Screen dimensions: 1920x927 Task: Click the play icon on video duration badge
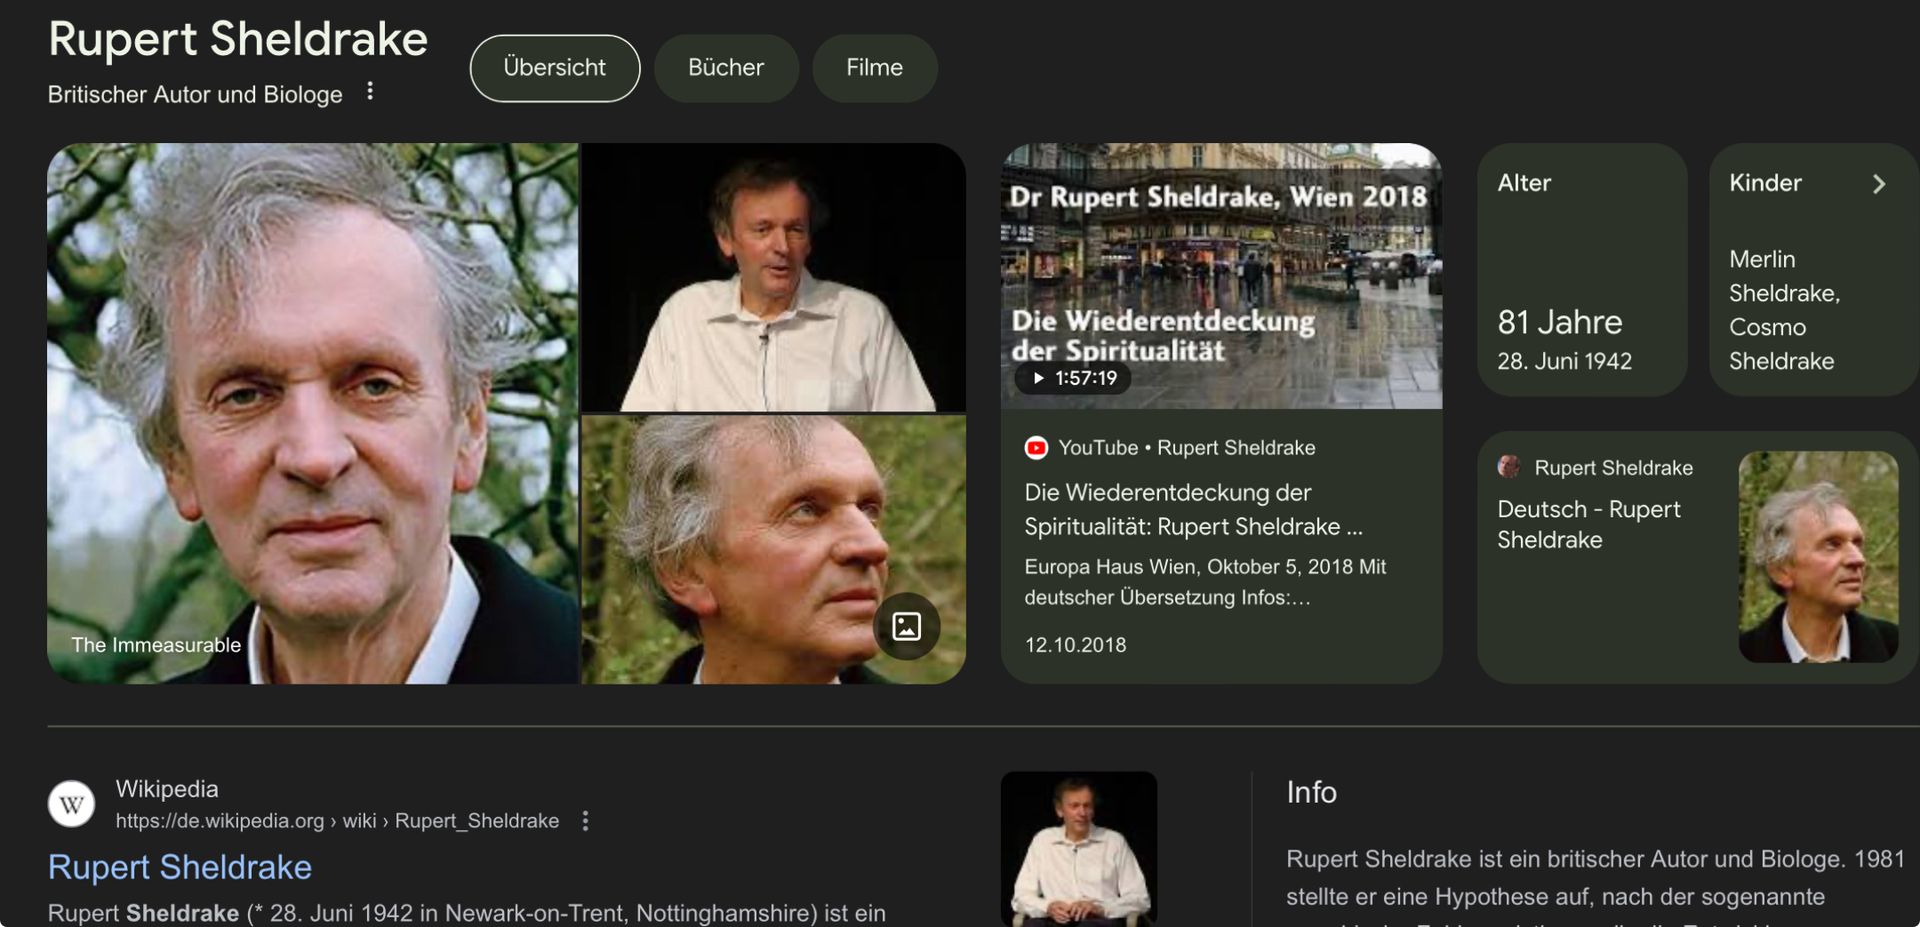(x=1039, y=378)
